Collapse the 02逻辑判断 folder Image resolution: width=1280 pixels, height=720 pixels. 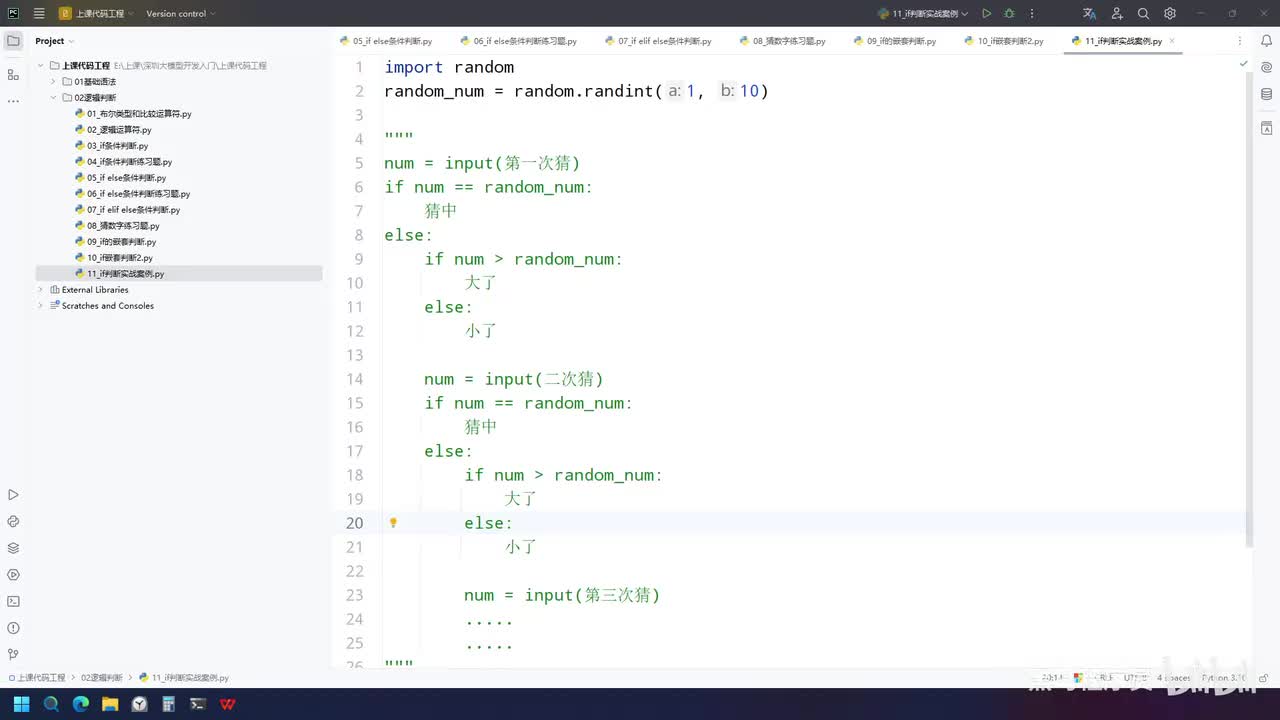click(53, 98)
